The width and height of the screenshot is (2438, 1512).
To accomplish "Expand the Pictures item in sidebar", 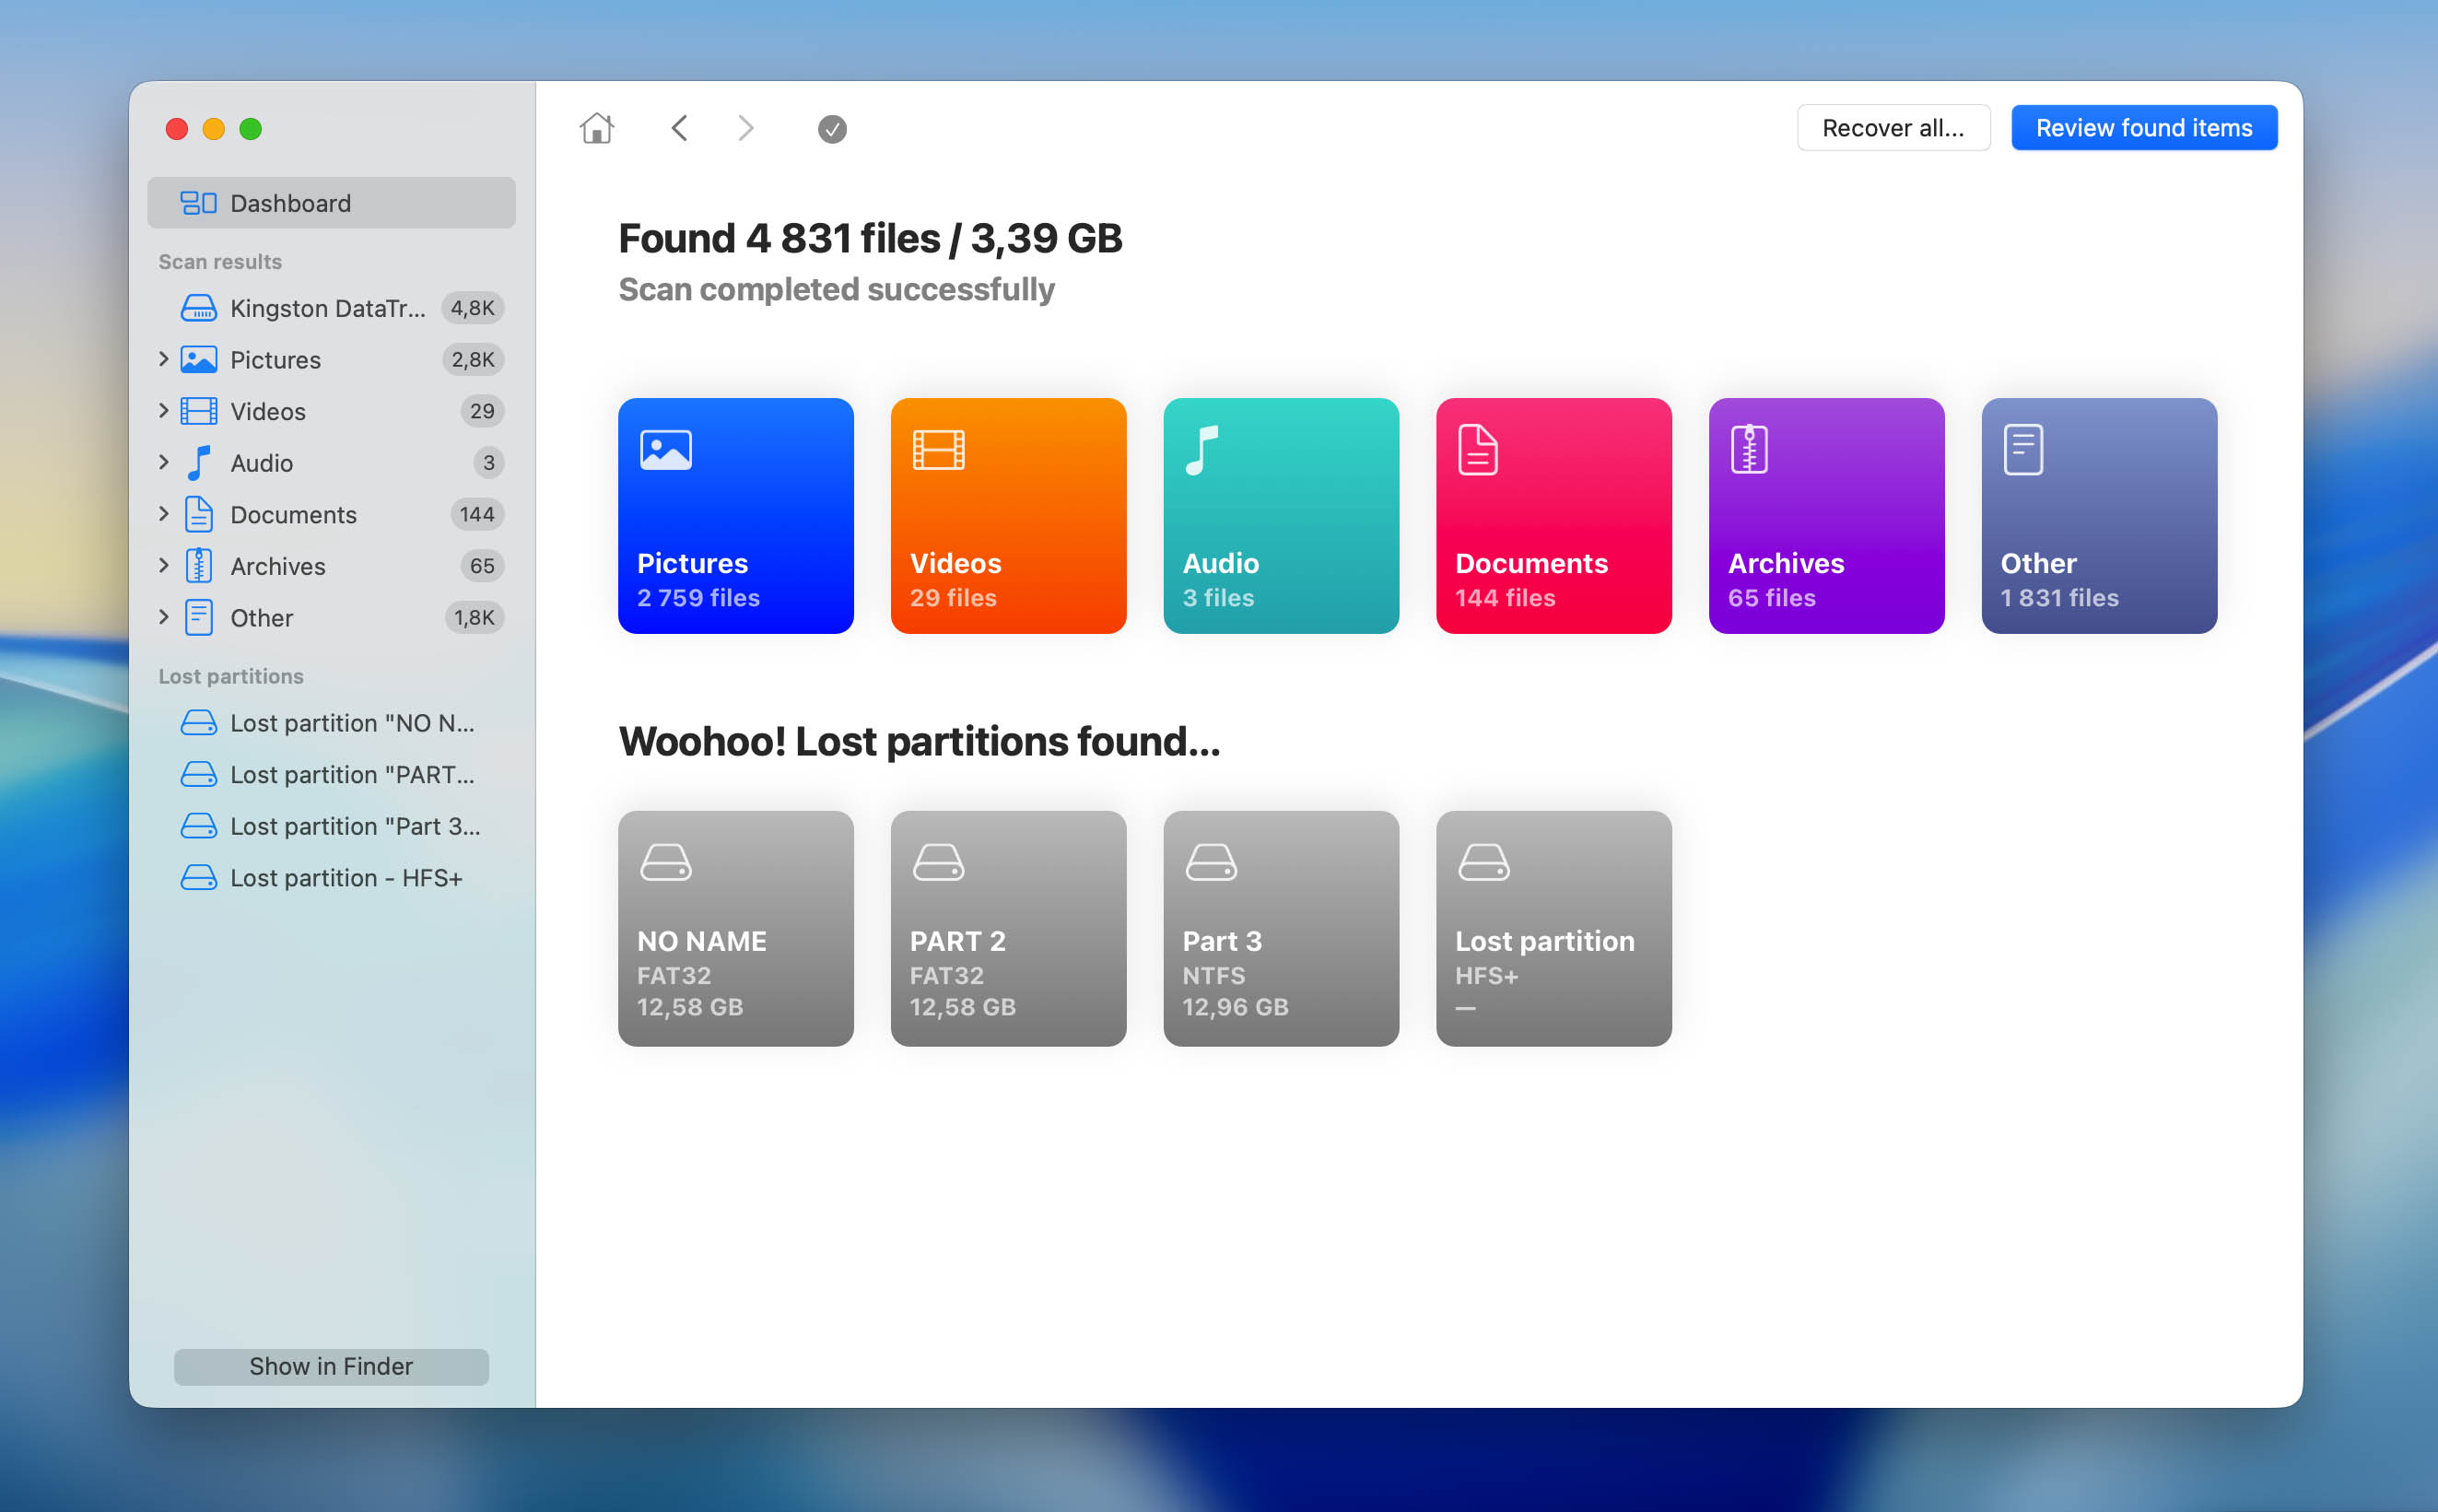I will point(163,359).
